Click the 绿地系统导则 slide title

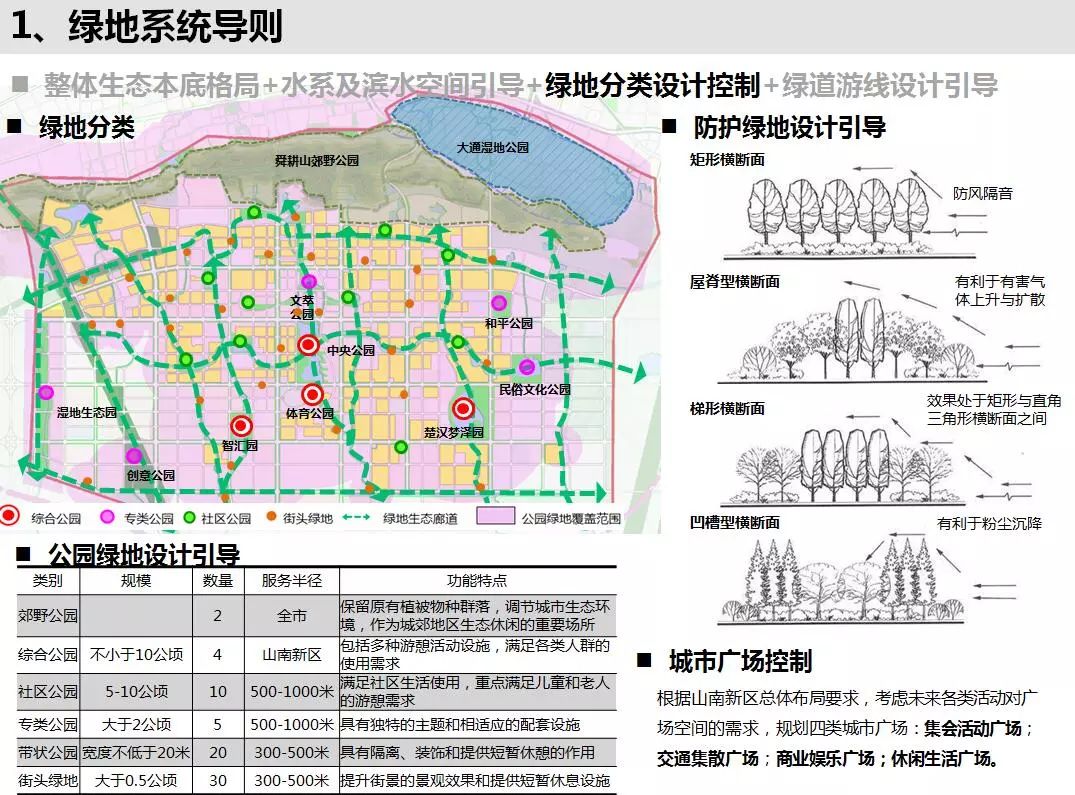176,27
